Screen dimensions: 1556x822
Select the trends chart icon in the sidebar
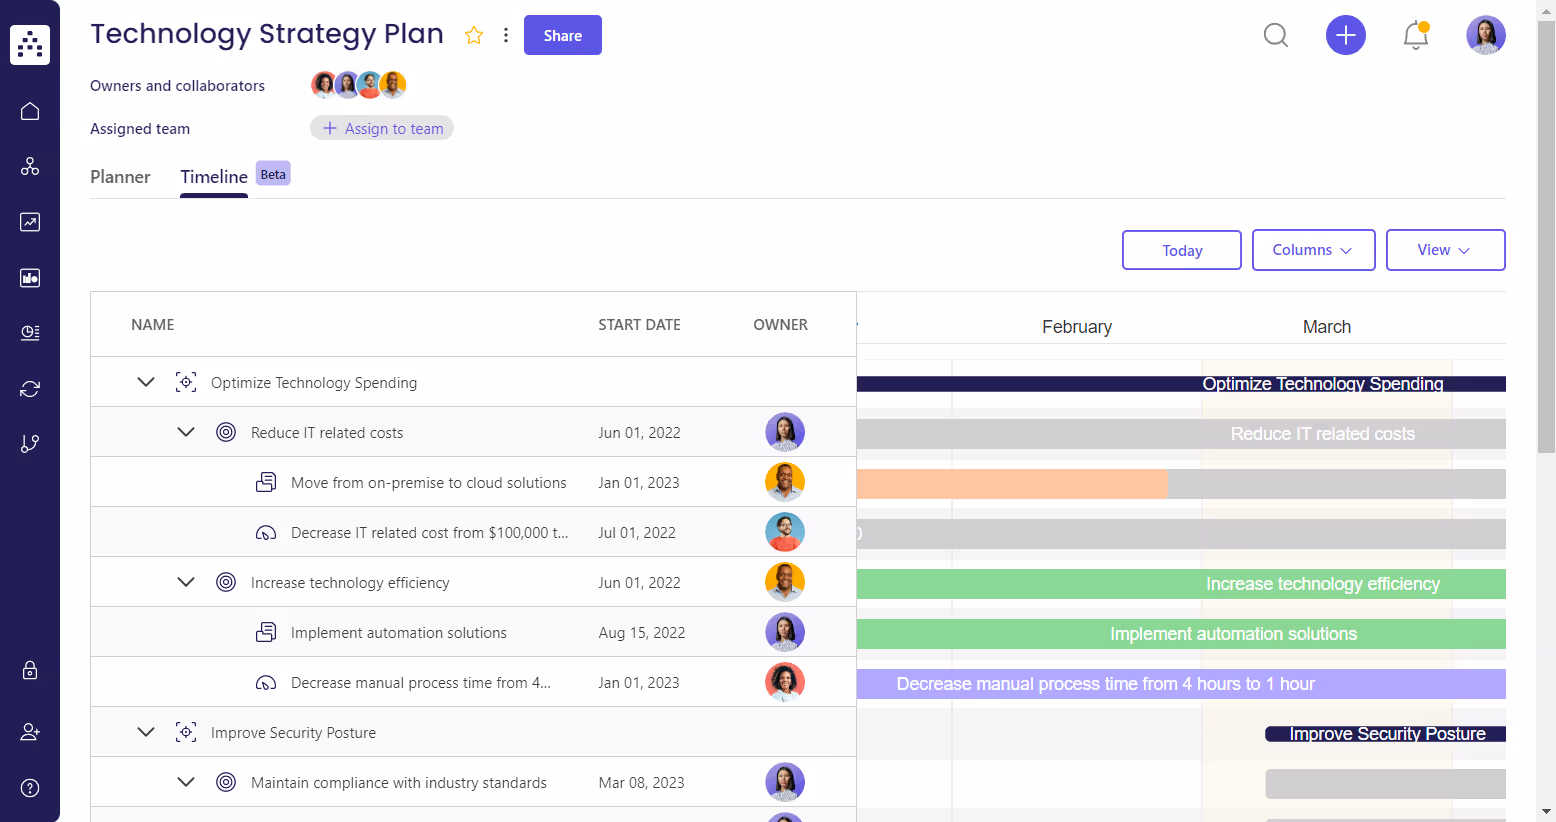pyautogui.click(x=29, y=222)
